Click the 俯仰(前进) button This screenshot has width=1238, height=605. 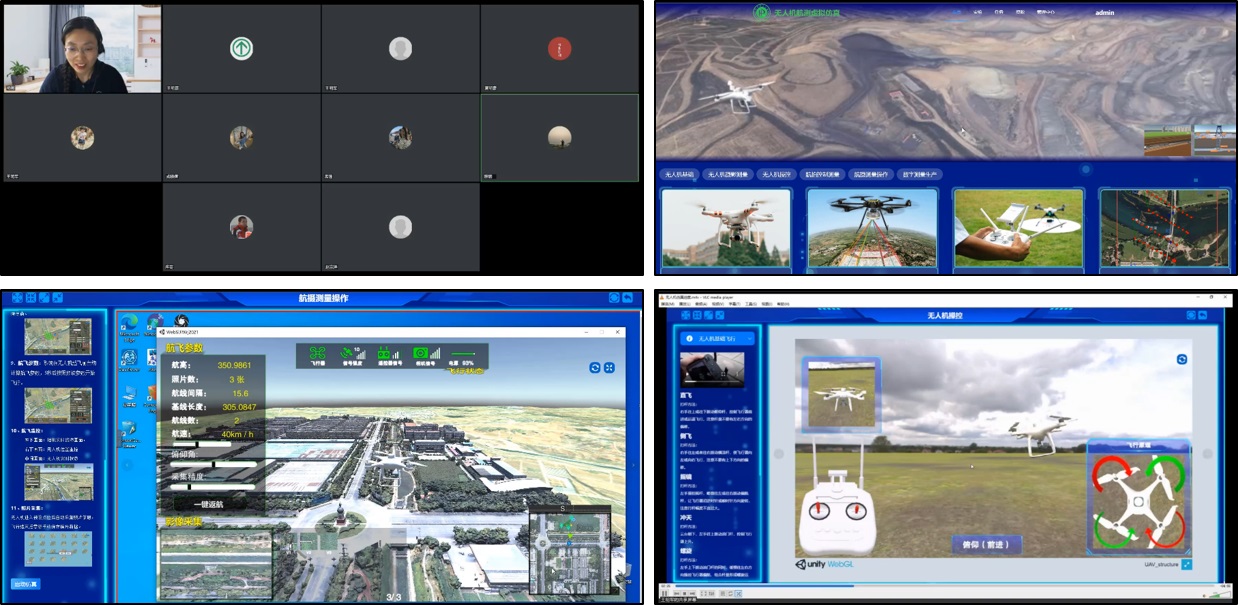[x=987, y=545]
